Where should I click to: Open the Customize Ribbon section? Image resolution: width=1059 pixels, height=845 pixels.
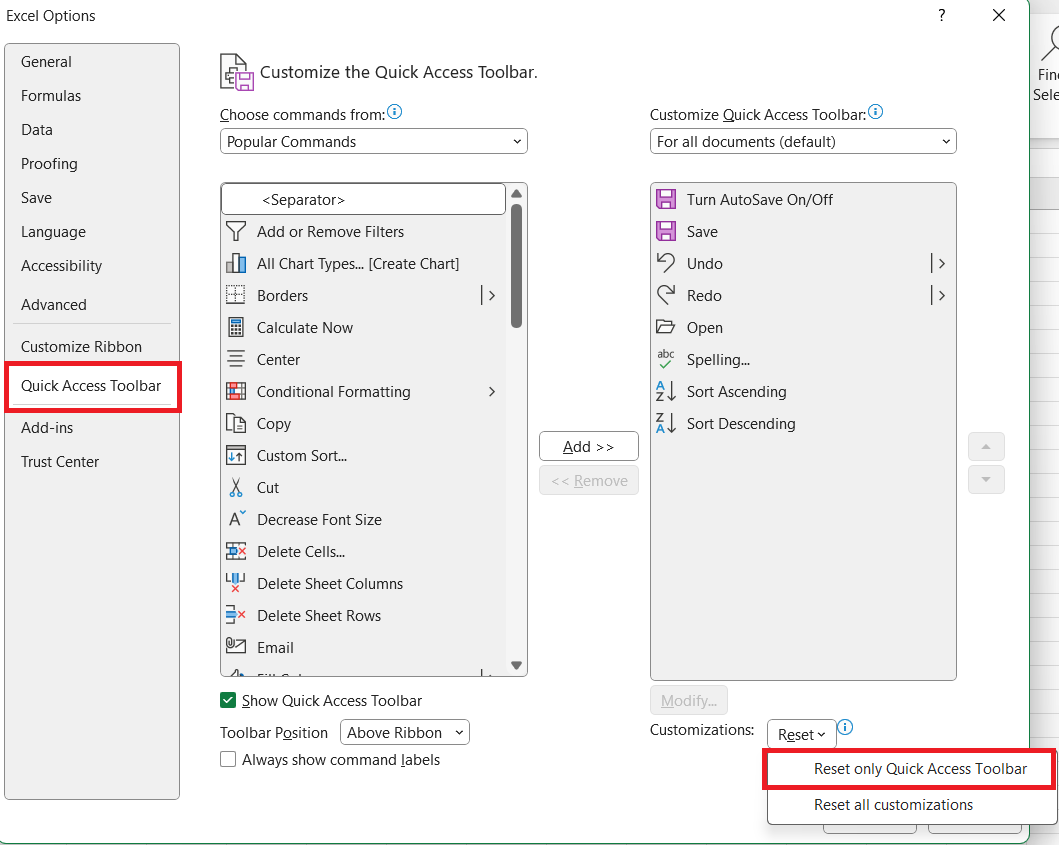click(92, 347)
